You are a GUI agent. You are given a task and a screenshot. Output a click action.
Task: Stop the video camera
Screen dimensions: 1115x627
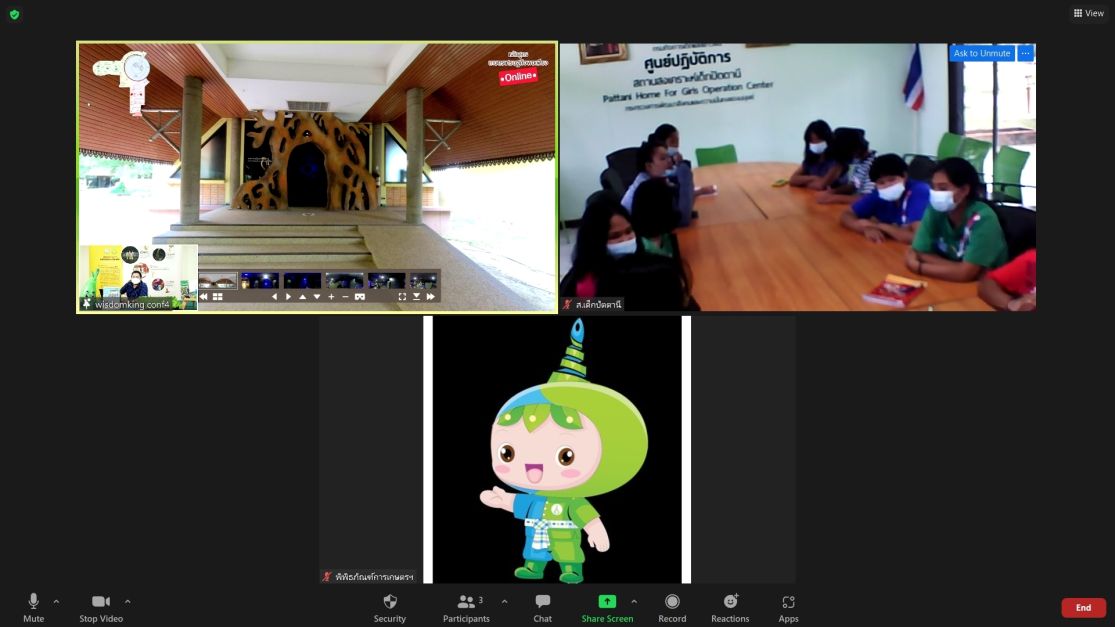101,608
